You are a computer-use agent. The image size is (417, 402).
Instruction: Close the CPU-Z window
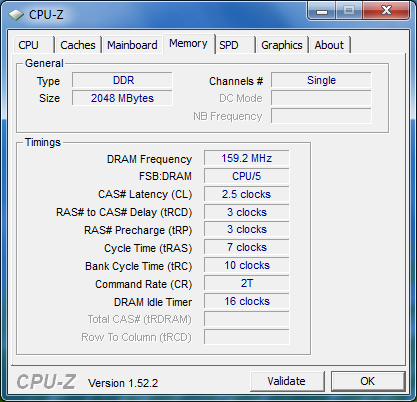click(386, 11)
